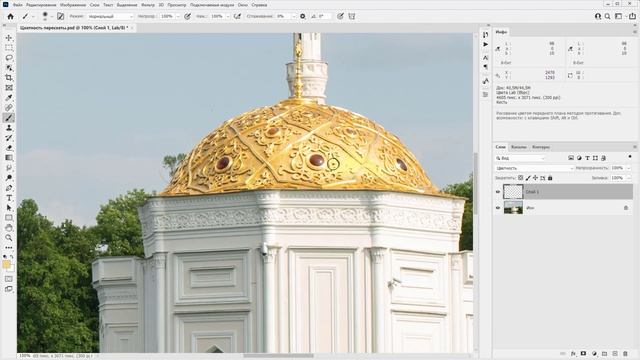640x360 pixels.
Task: Toggle lock transparent pixels
Action: 520,178
